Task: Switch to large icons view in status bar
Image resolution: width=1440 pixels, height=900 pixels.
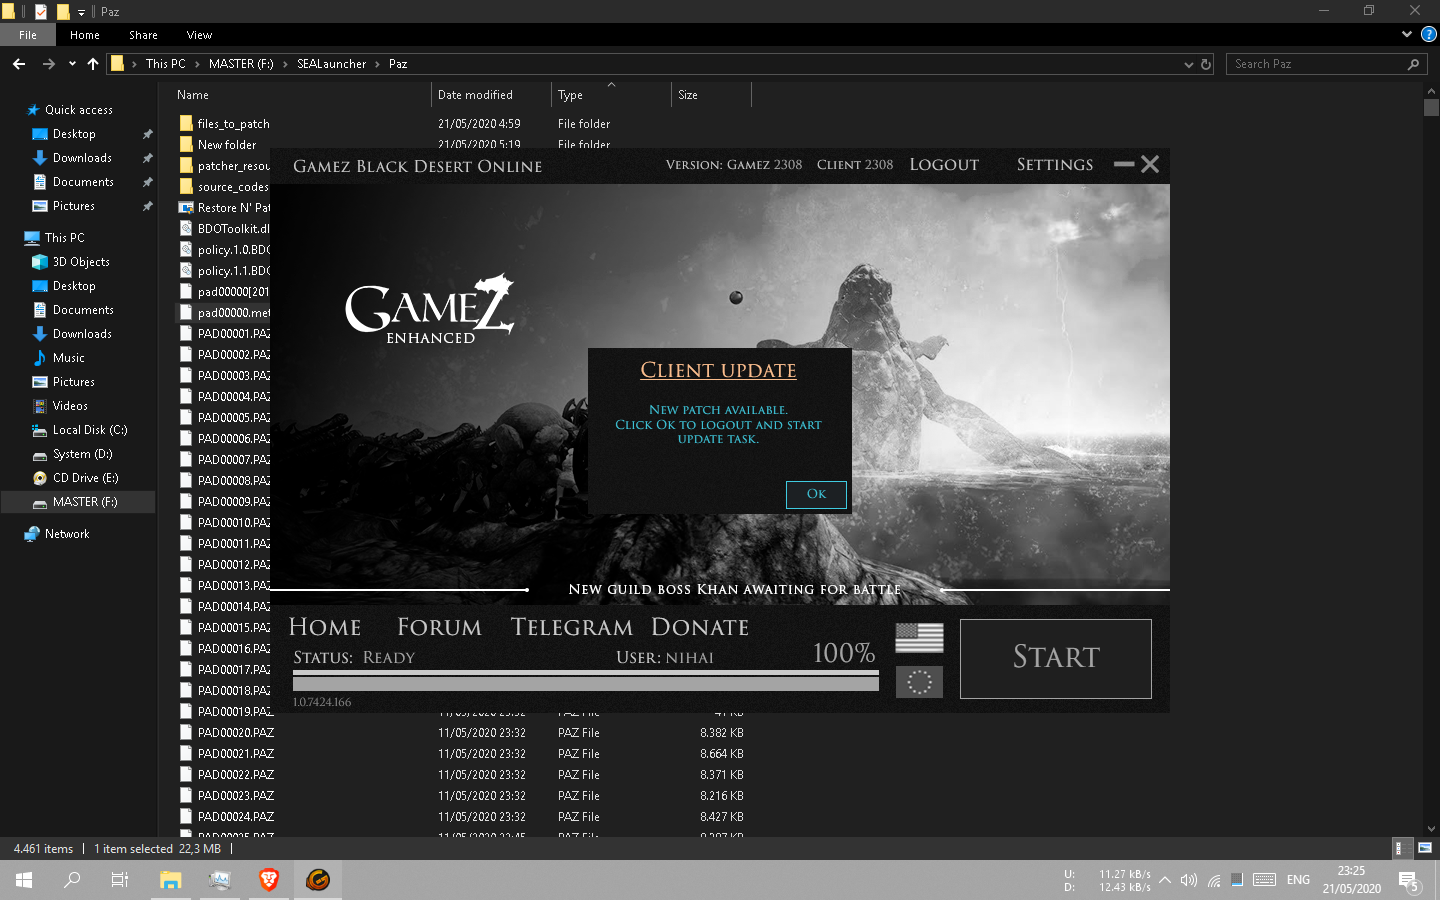Action: [1425, 848]
